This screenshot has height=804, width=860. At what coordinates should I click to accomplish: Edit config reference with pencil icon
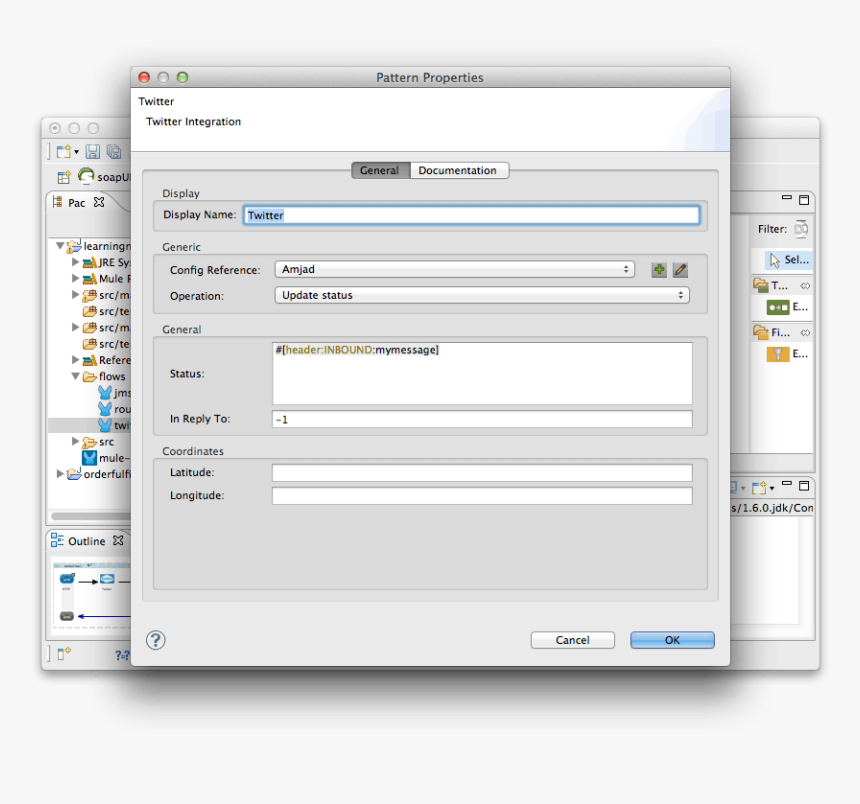click(x=680, y=270)
